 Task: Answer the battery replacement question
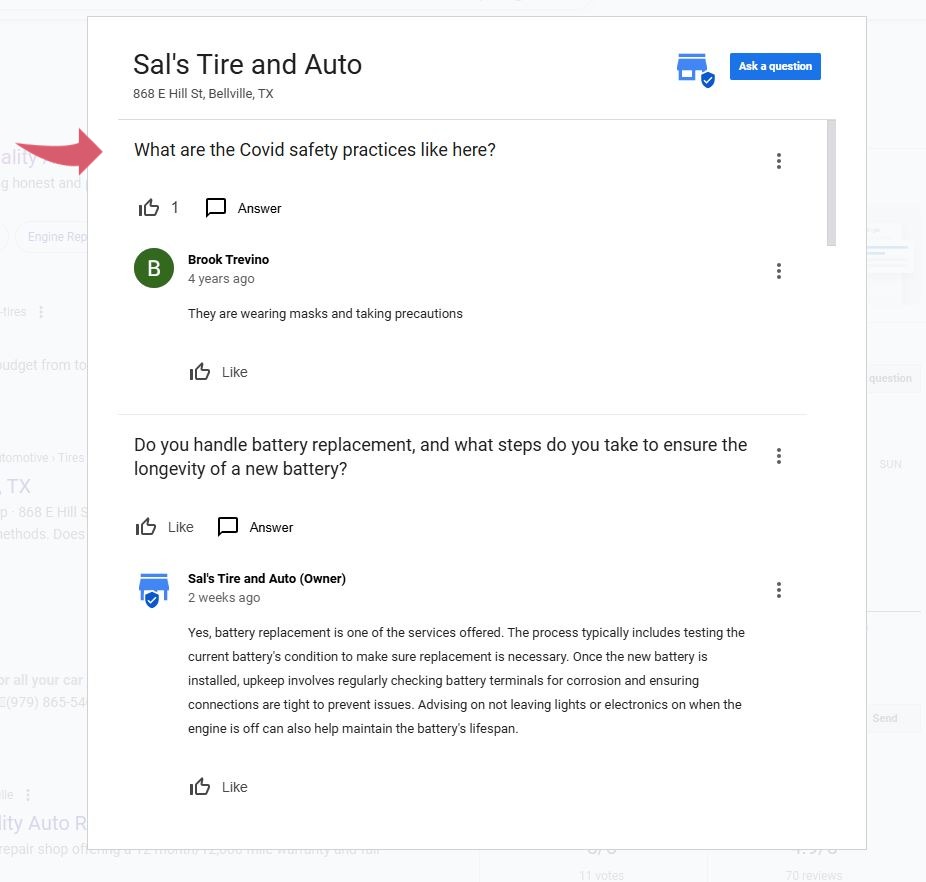click(271, 528)
